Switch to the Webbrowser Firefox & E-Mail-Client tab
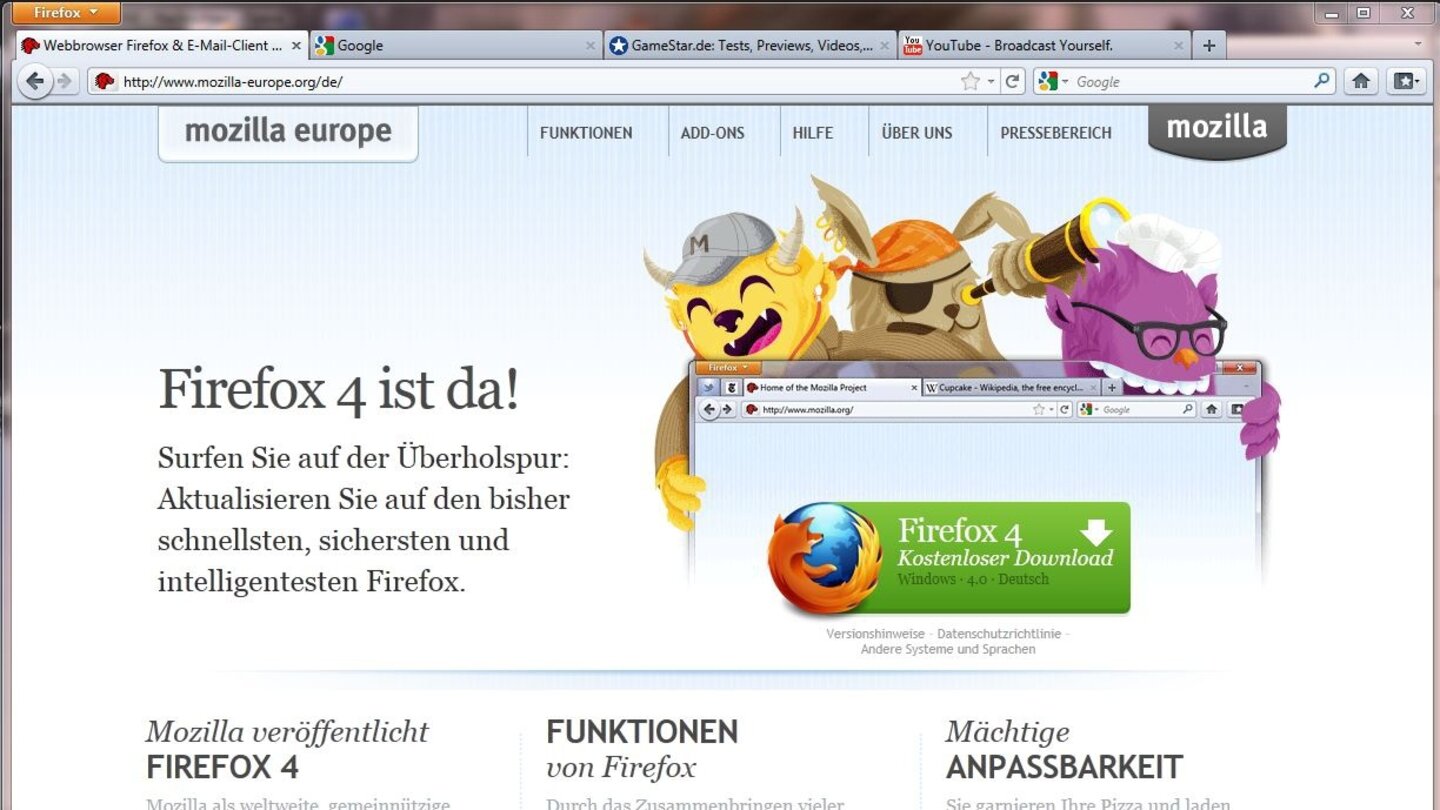1440x810 pixels. click(x=162, y=46)
